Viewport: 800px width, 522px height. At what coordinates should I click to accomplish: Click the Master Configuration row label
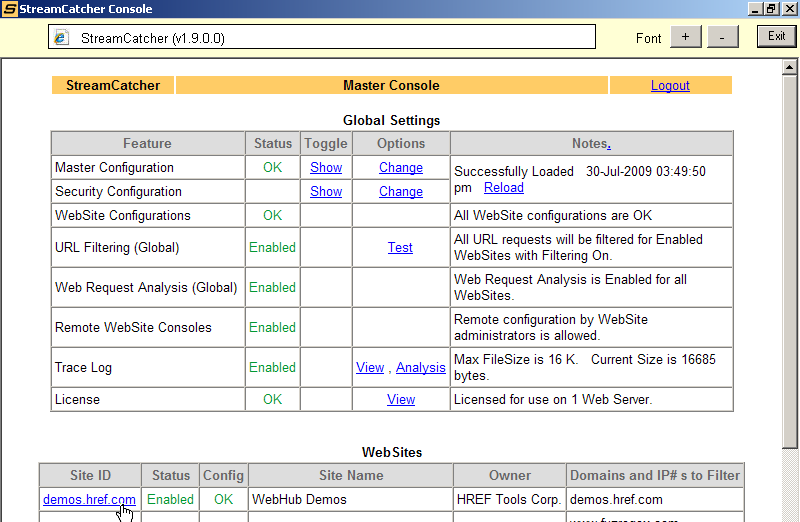[x=114, y=167]
